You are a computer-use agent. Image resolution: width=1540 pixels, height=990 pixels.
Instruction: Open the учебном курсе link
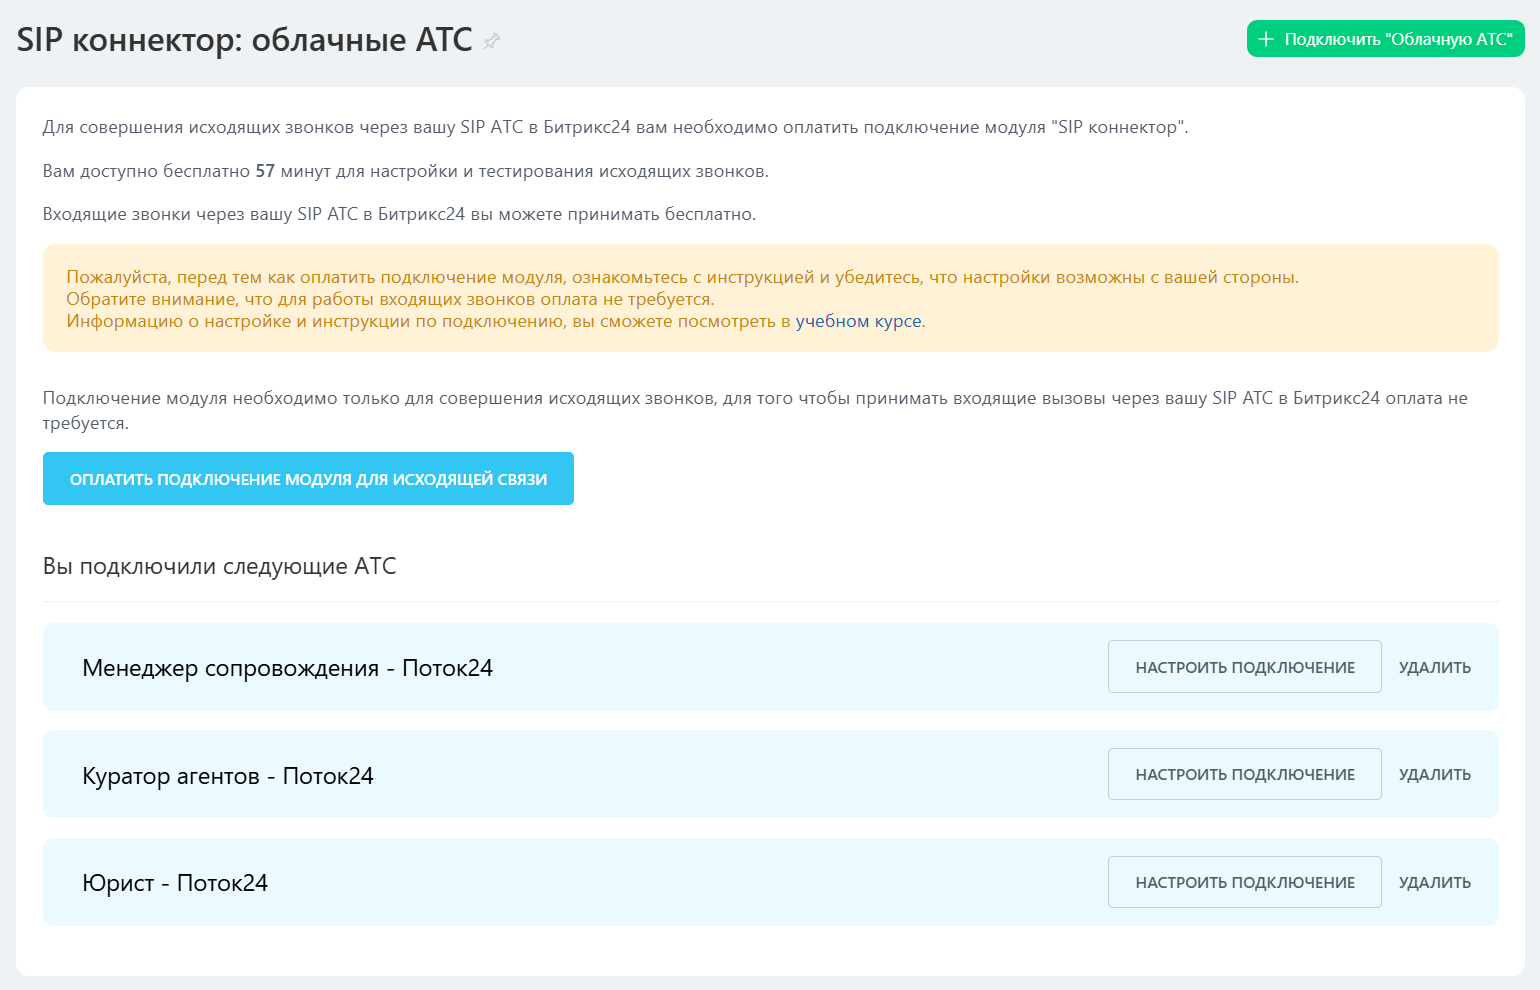[x=859, y=321]
